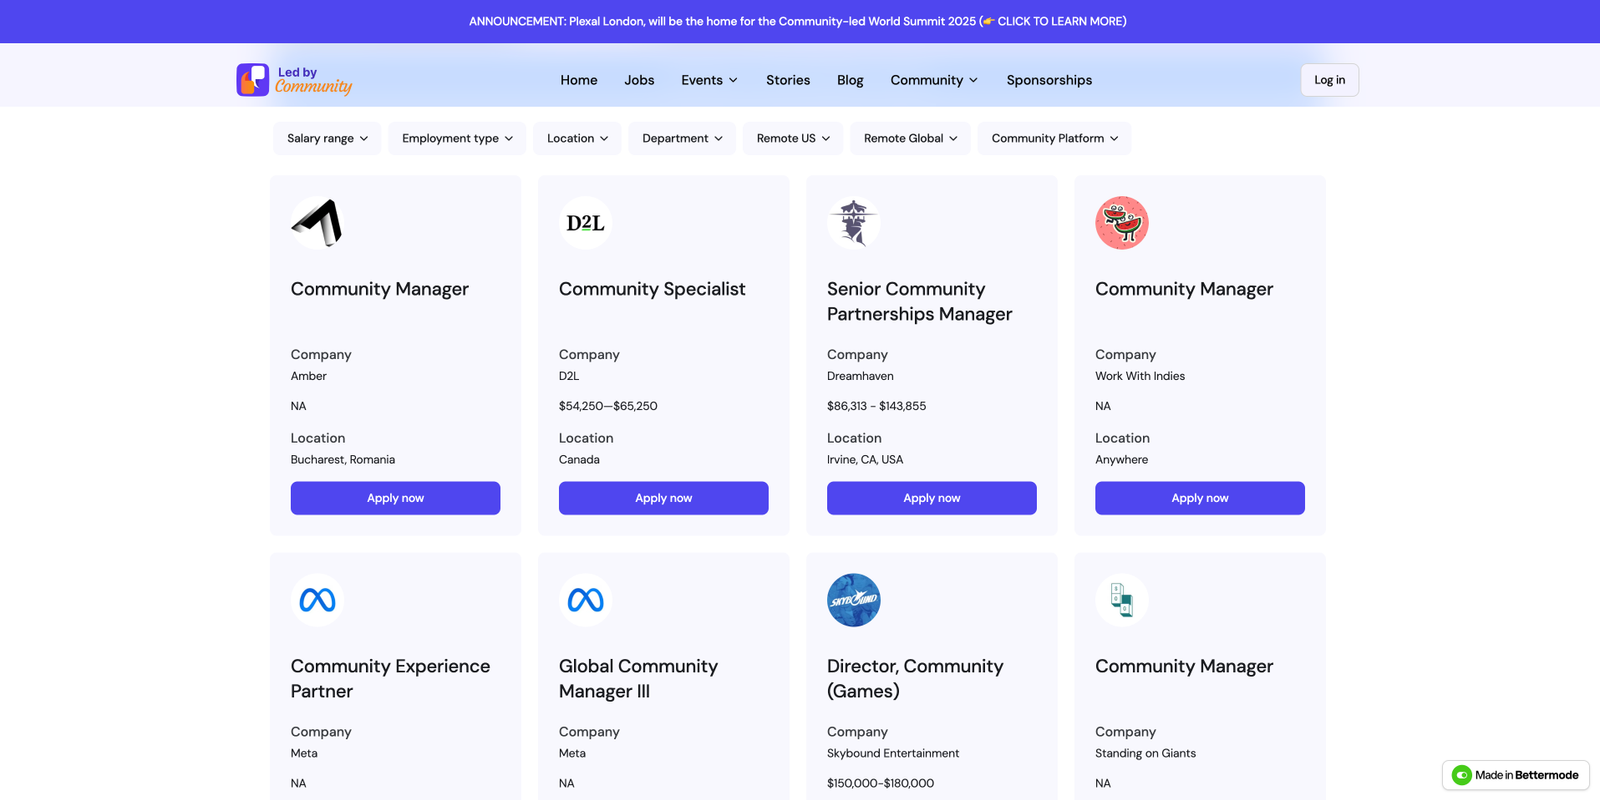Open the Remote Global filter

pos(910,138)
